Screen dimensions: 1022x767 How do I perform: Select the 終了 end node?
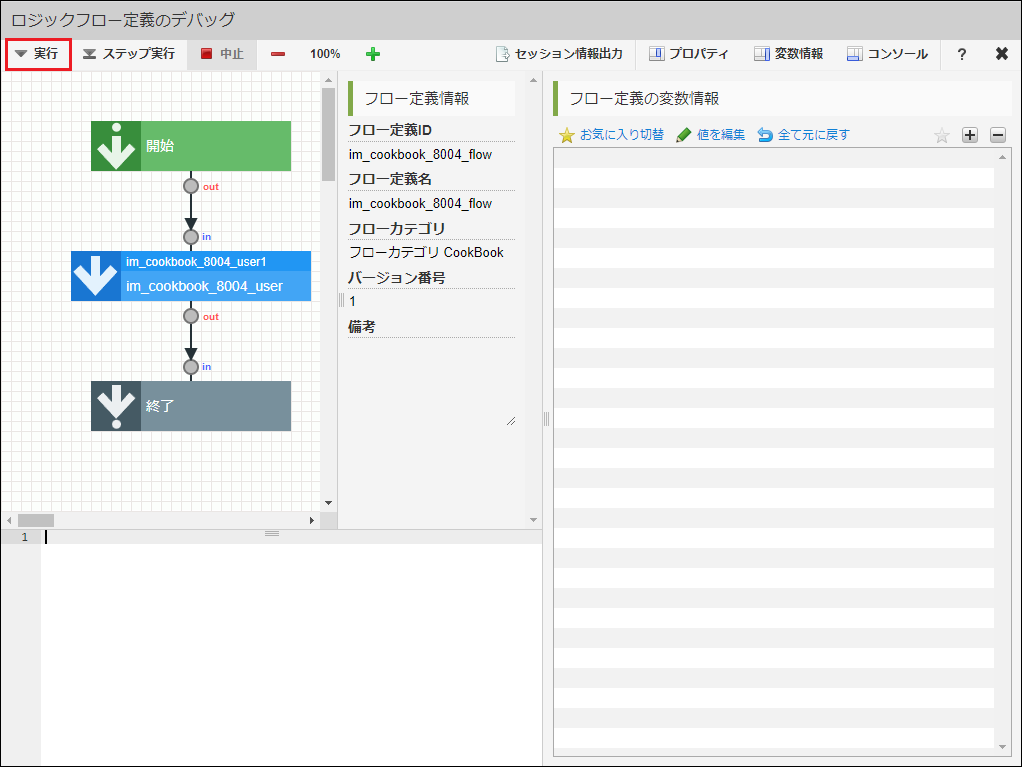click(x=191, y=406)
